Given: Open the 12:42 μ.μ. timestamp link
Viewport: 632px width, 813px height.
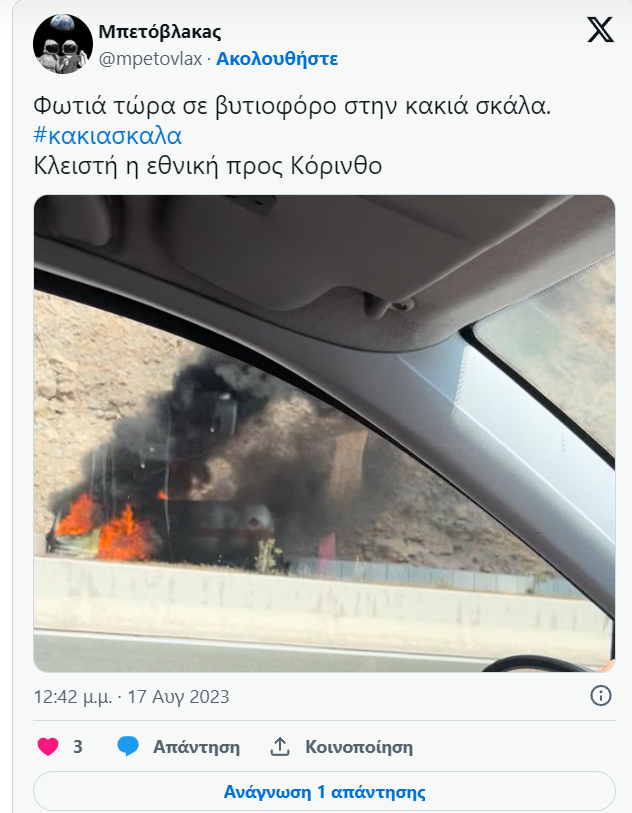Looking at the screenshot, I should coord(73,697).
